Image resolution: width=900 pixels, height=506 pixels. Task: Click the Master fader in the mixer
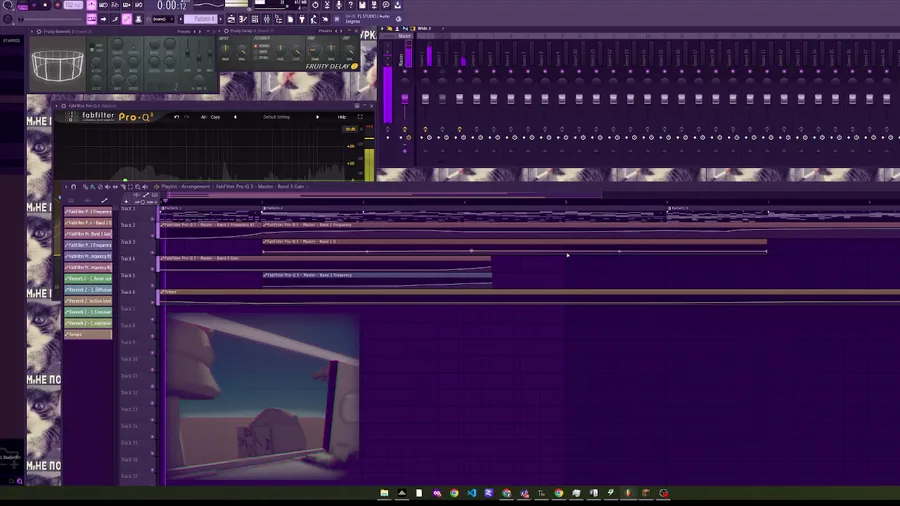click(405, 99)
